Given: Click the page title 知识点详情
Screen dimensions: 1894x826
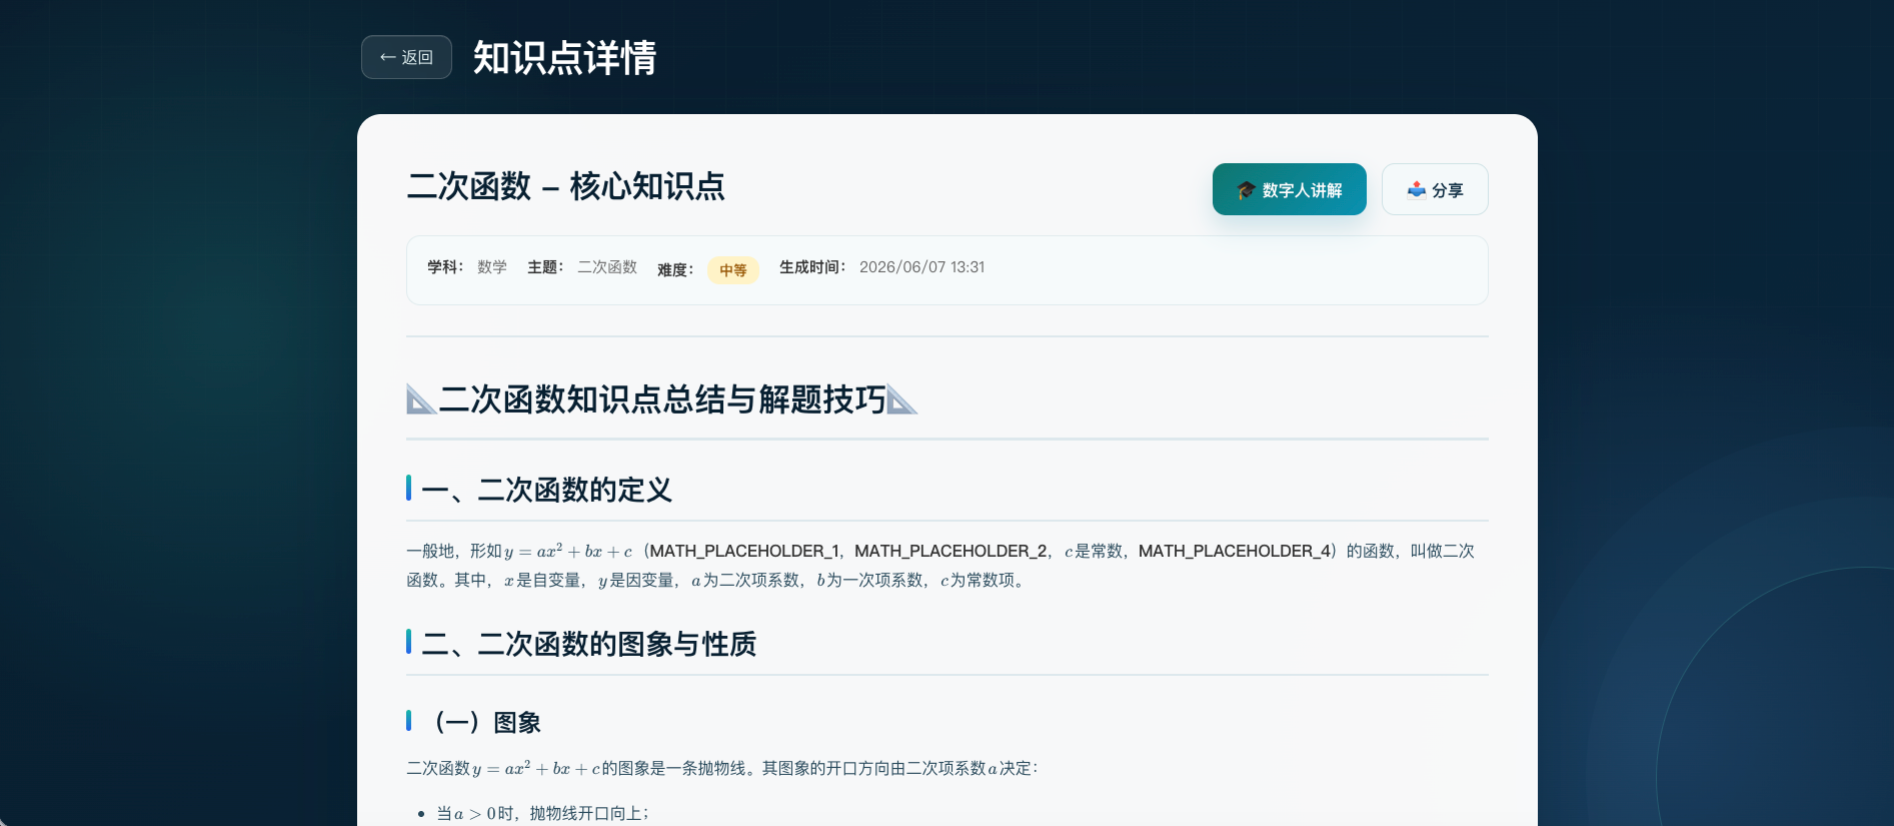Looking at the screenshot, I should tap(564, 58).
